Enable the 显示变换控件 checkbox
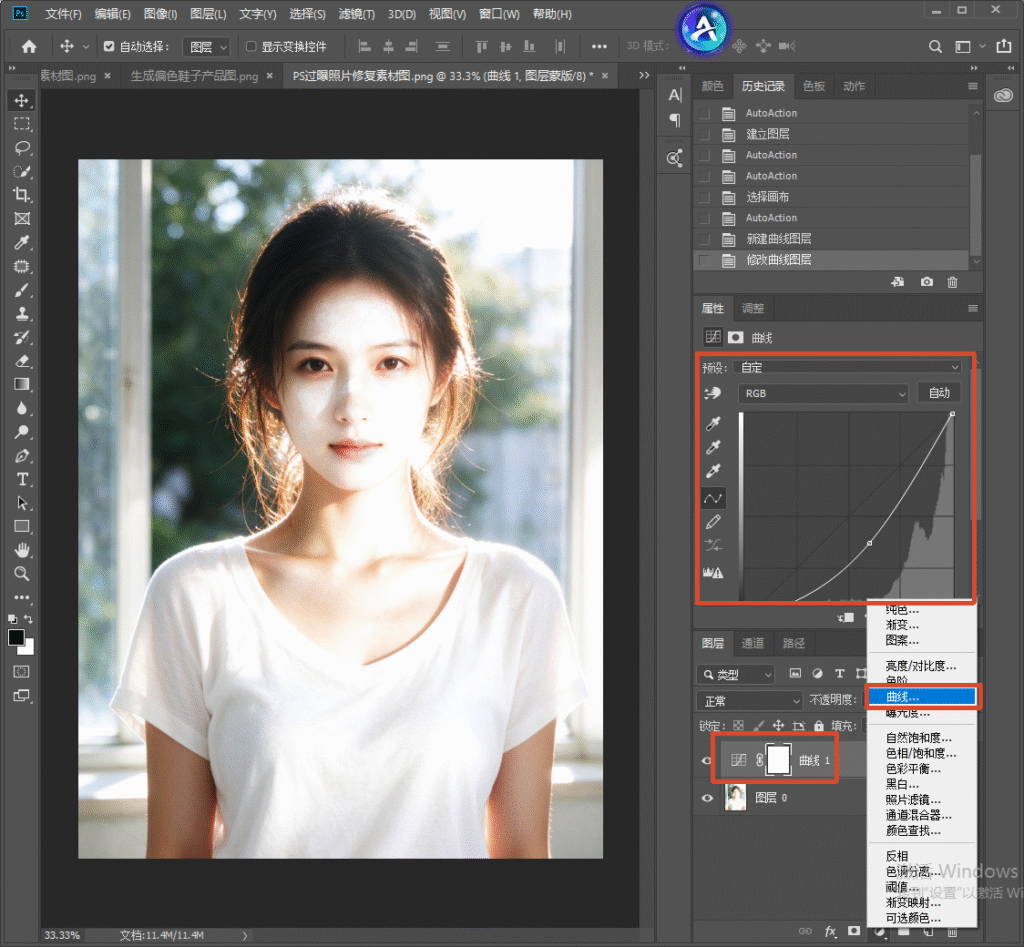The width and height of the screenshot is (1024, 947). point(251,46)
